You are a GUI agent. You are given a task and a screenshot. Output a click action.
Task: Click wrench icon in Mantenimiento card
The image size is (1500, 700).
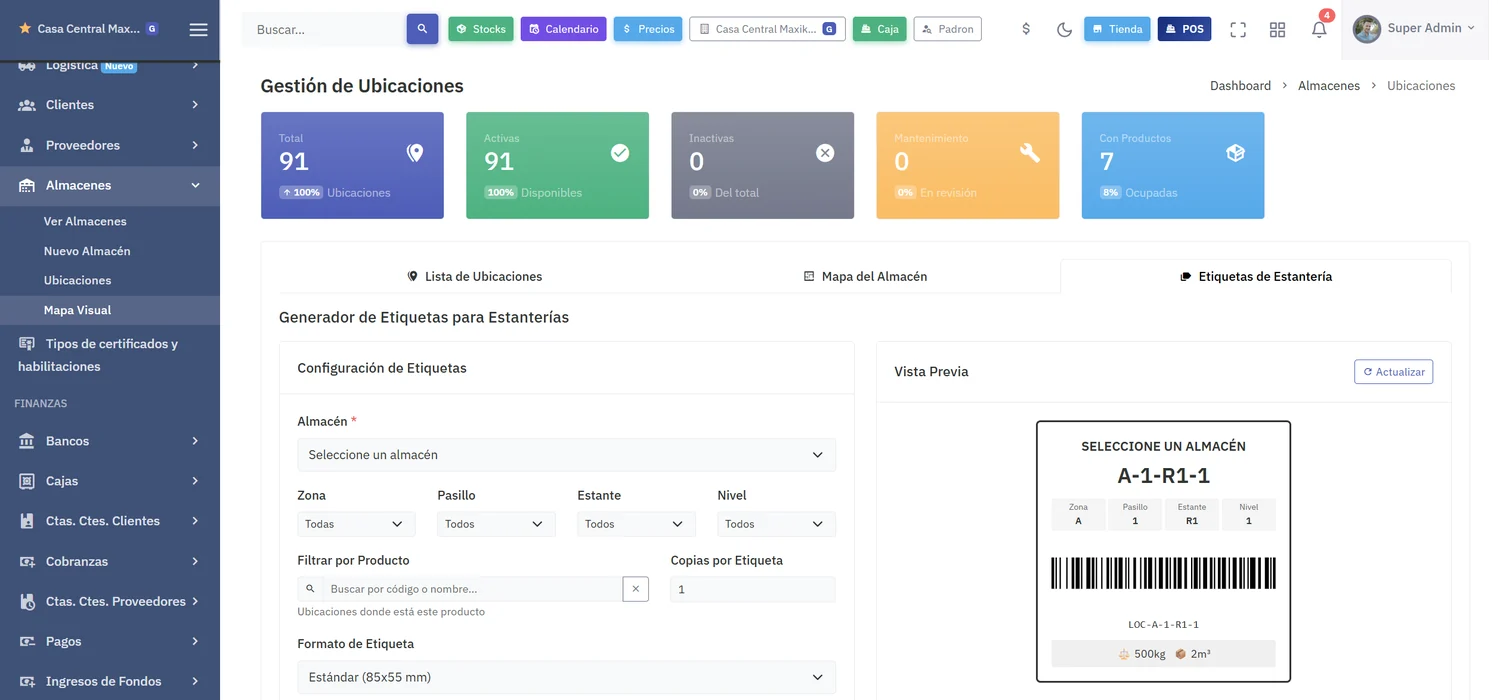[x=1030, y=153]
